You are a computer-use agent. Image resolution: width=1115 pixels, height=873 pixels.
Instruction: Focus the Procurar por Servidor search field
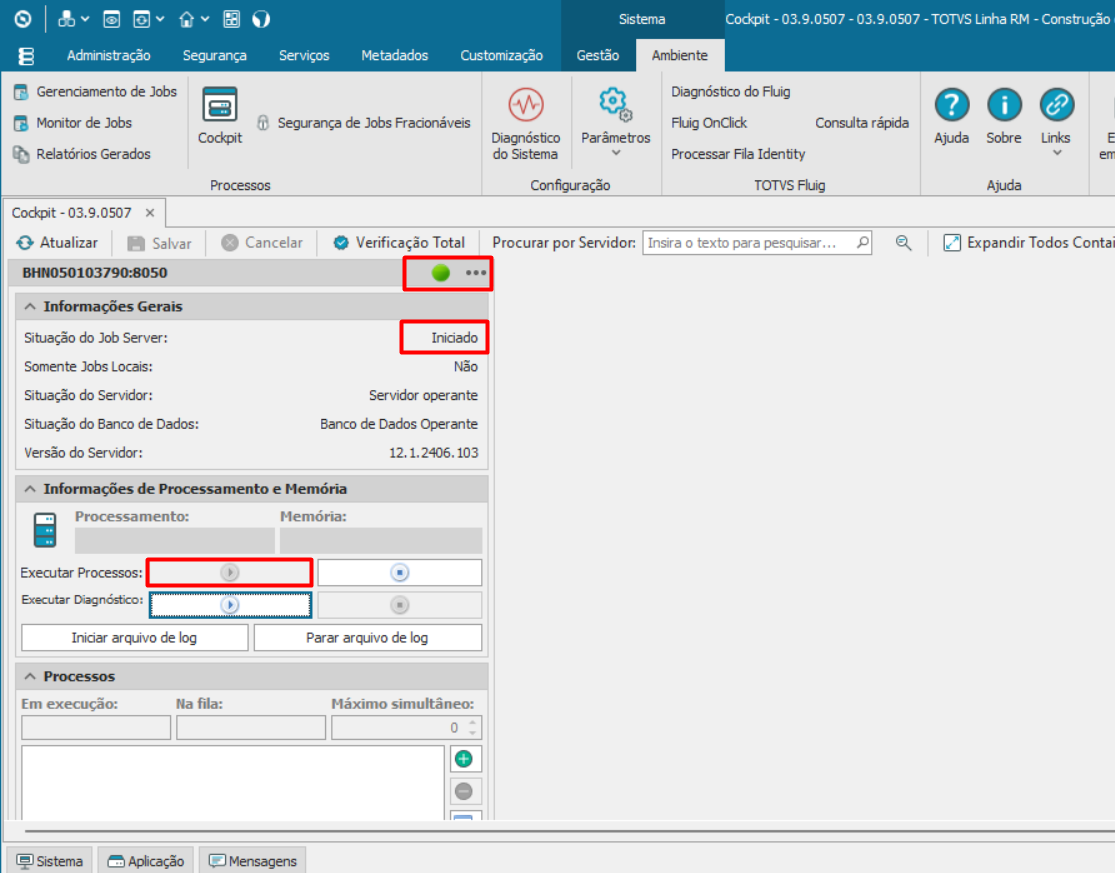pos(757,243)
